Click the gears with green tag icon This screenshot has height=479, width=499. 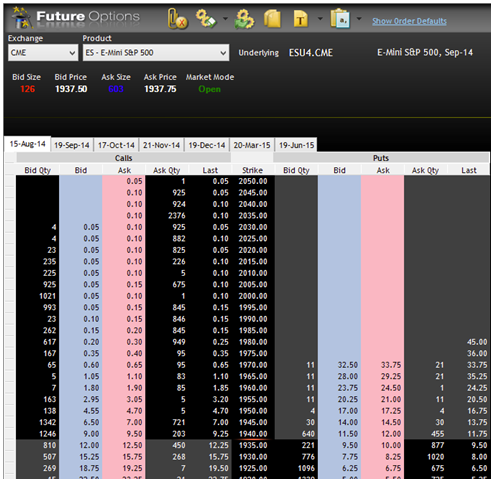(207, 18)
